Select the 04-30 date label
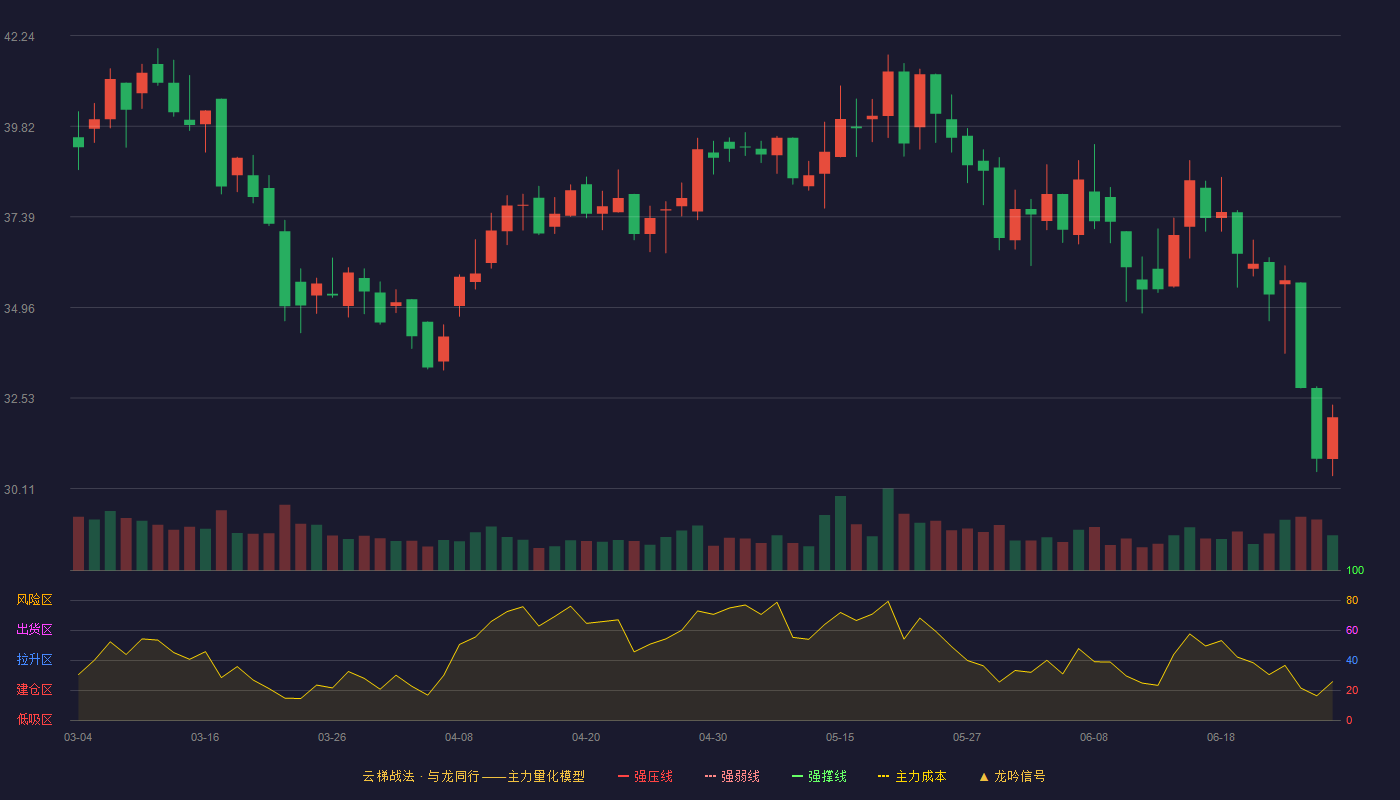This screenshot has height=800, width=1400. 713,737
